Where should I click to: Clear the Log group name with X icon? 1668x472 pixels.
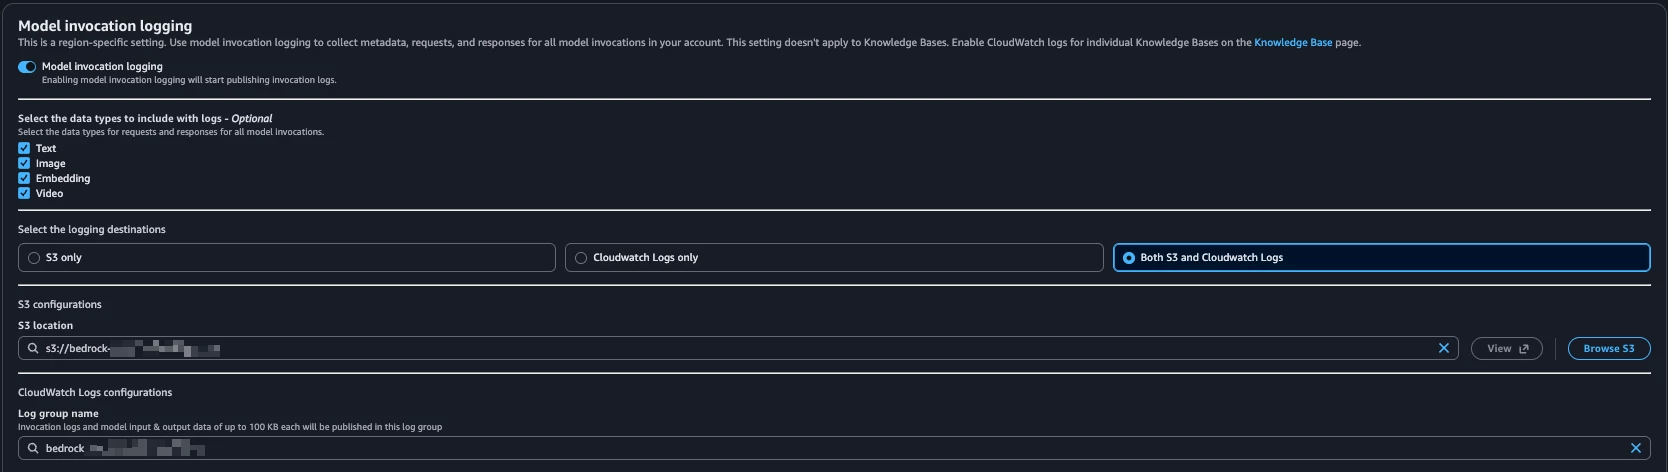1635,448
